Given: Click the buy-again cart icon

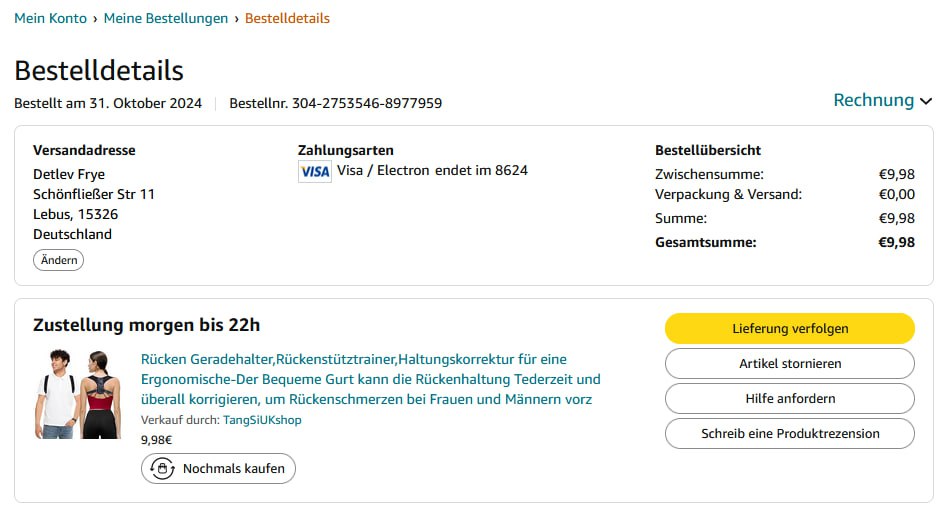Looking at the screenshot, I should [161, 468].
